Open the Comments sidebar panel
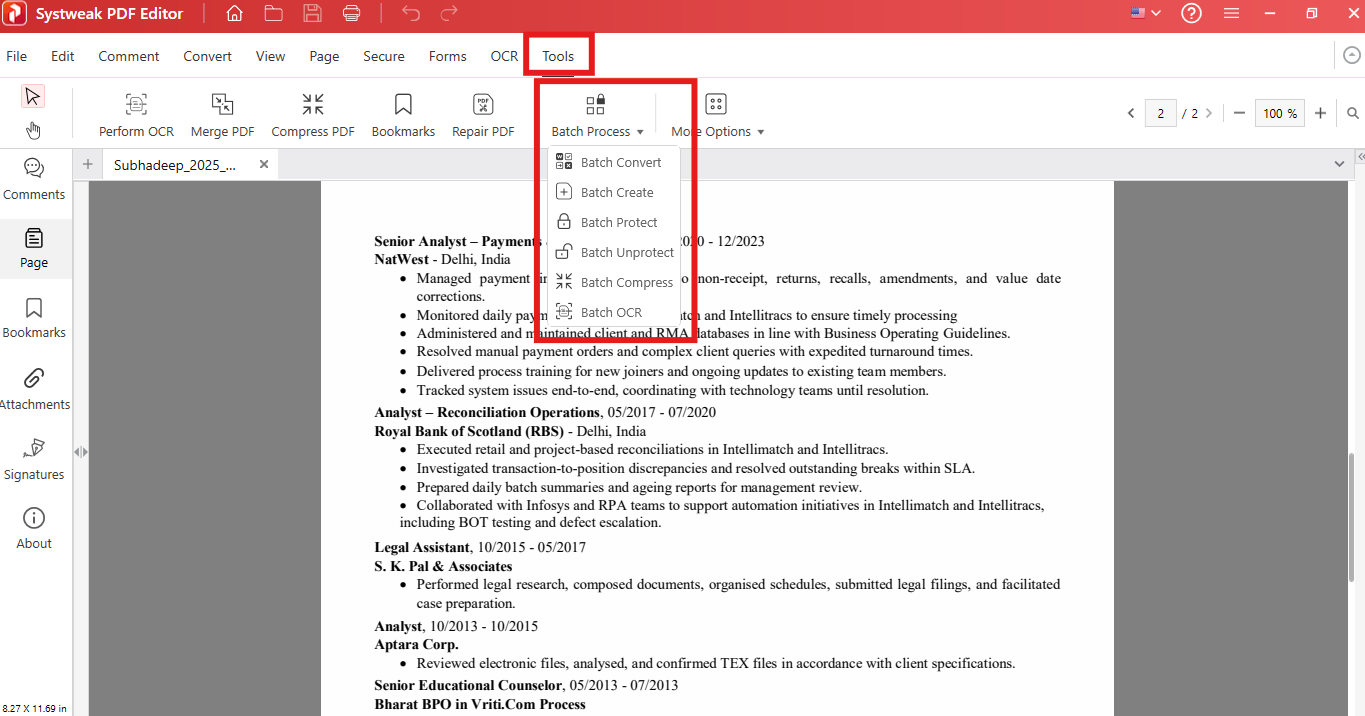Screen dimensions: 1365x716 pos(34,179)
